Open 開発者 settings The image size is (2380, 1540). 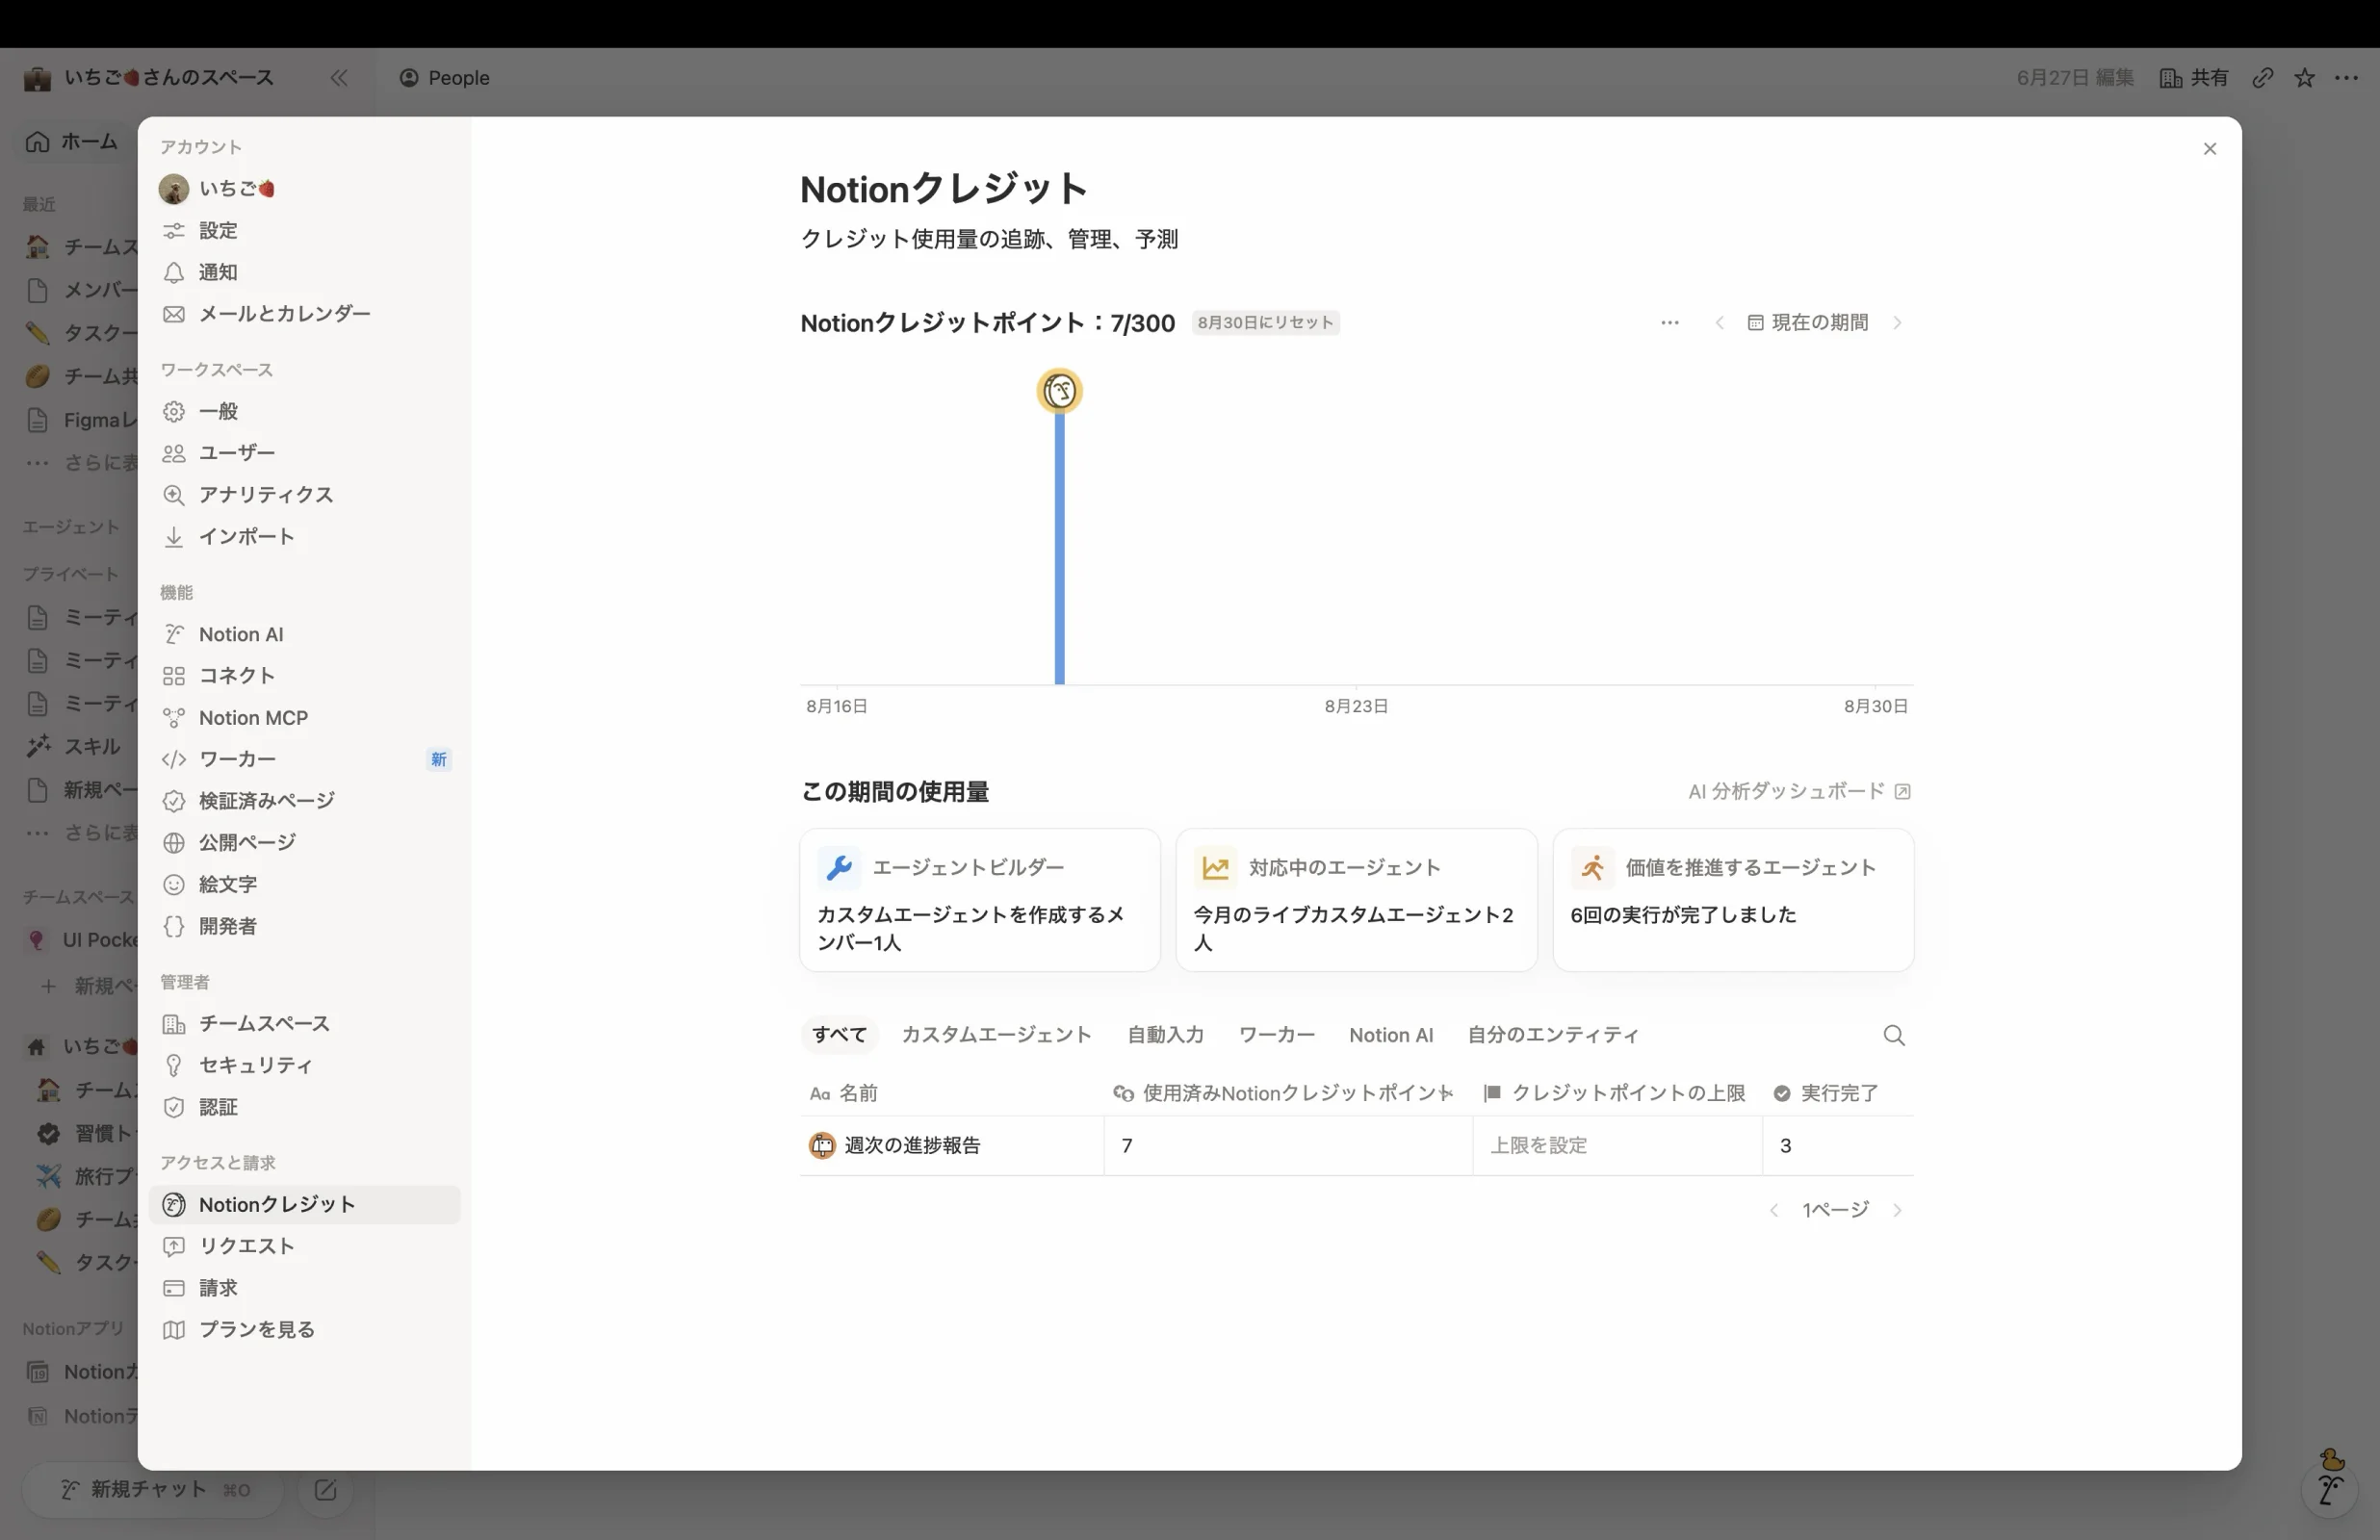click(304, 926)
